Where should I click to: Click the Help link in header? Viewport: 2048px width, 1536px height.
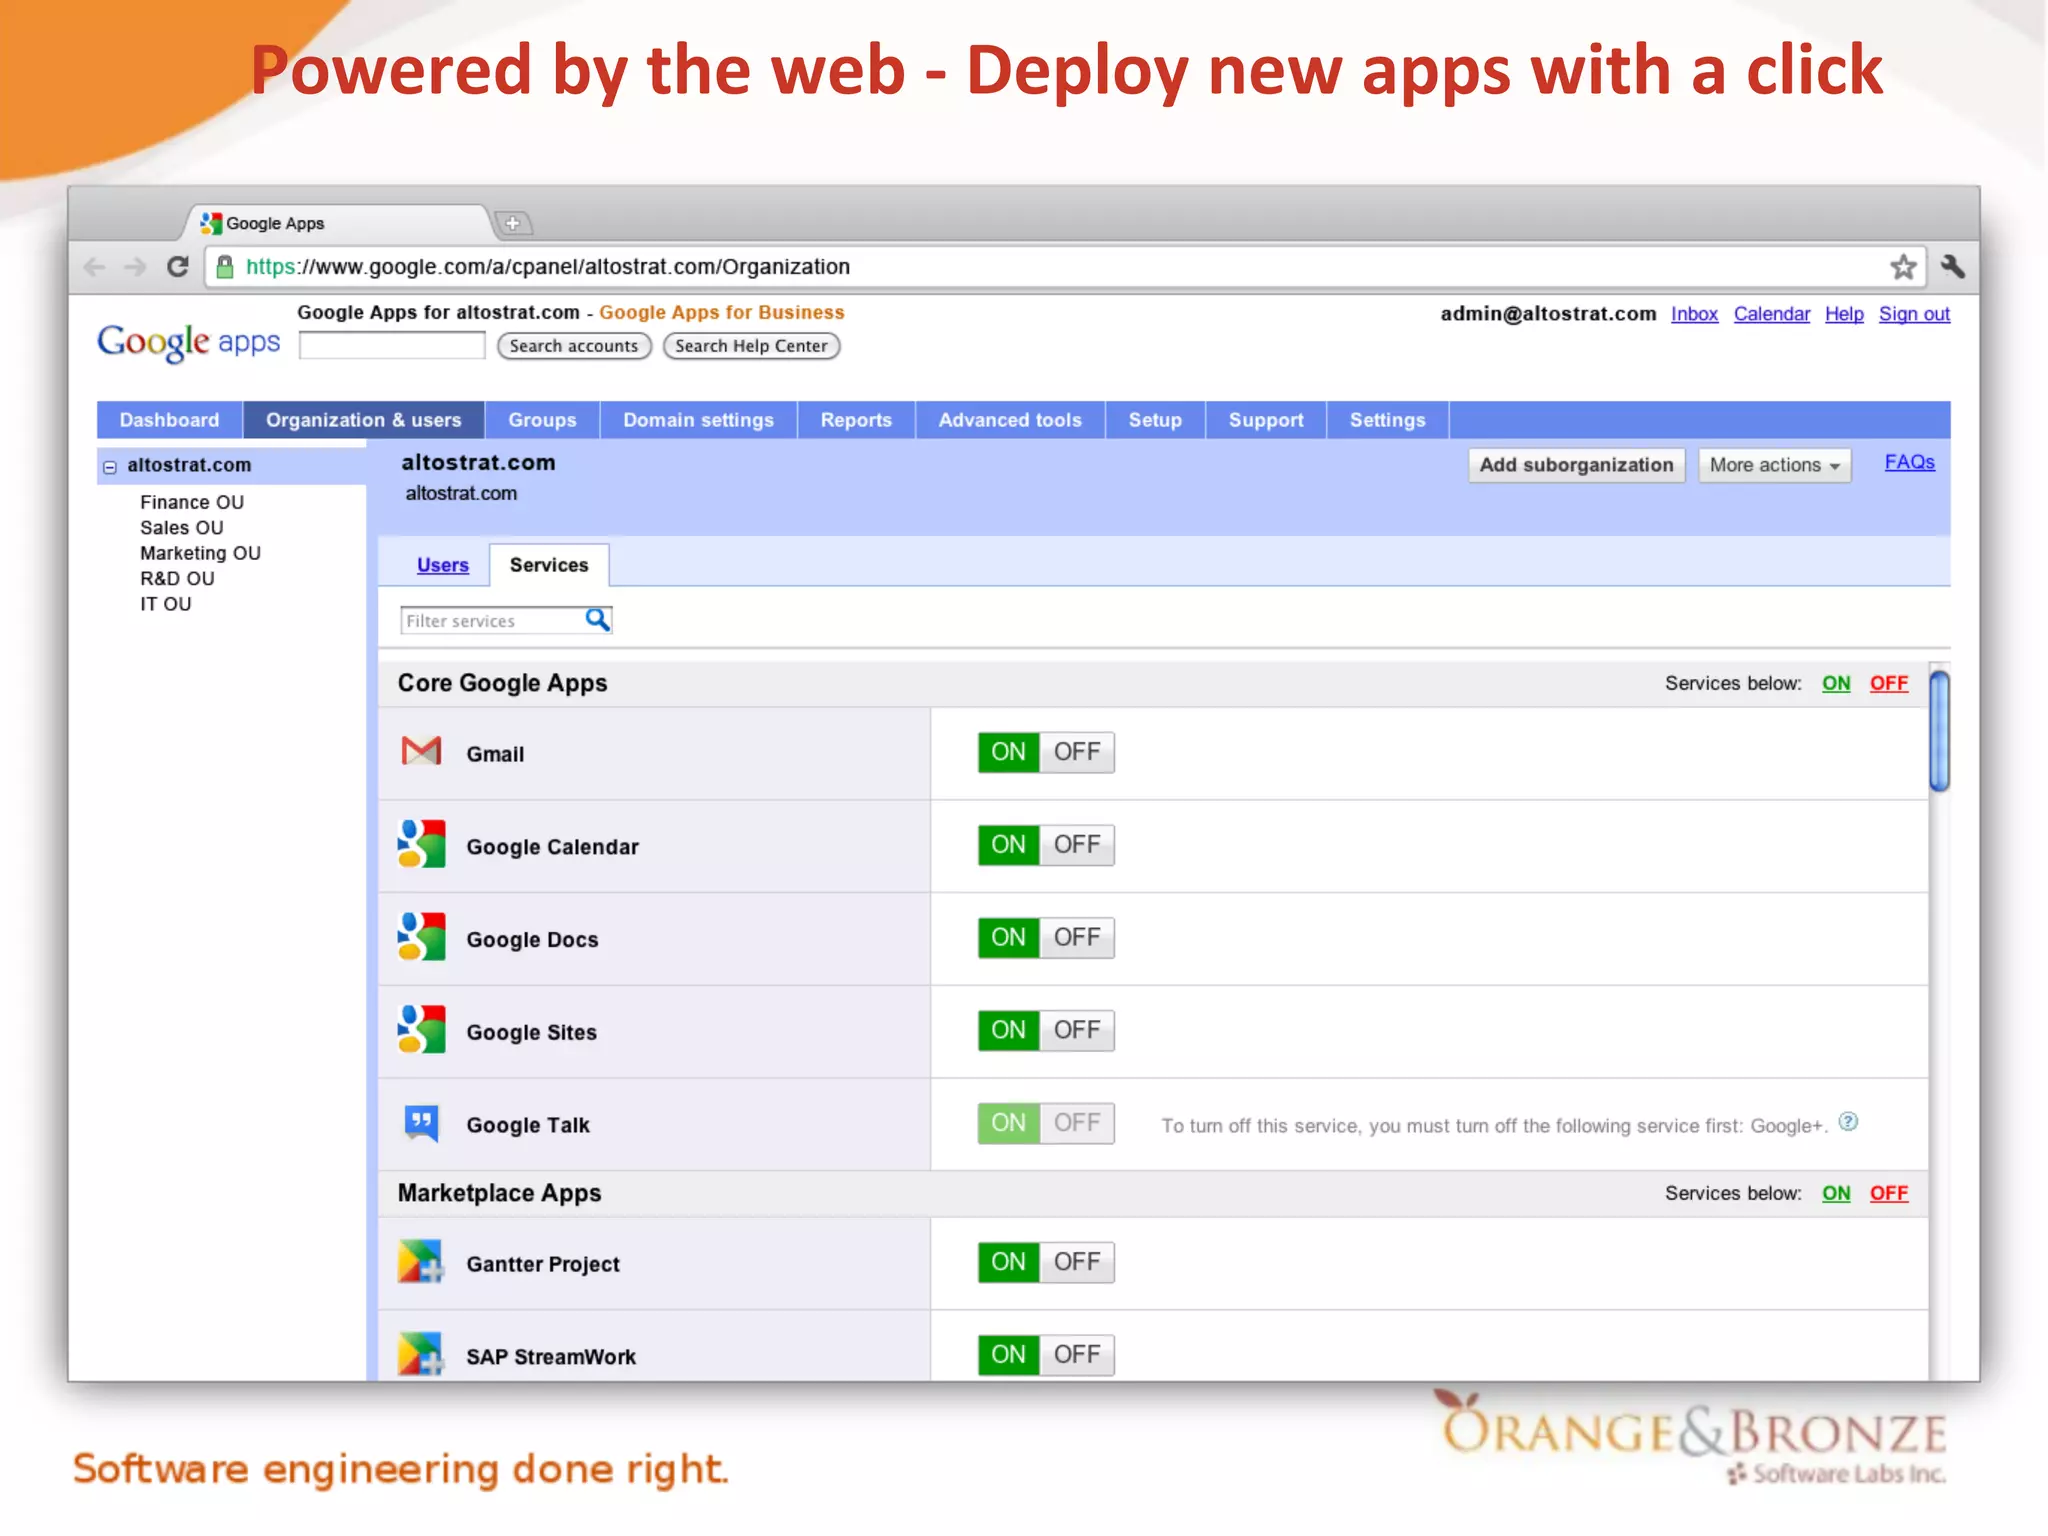pos(1844,314)
